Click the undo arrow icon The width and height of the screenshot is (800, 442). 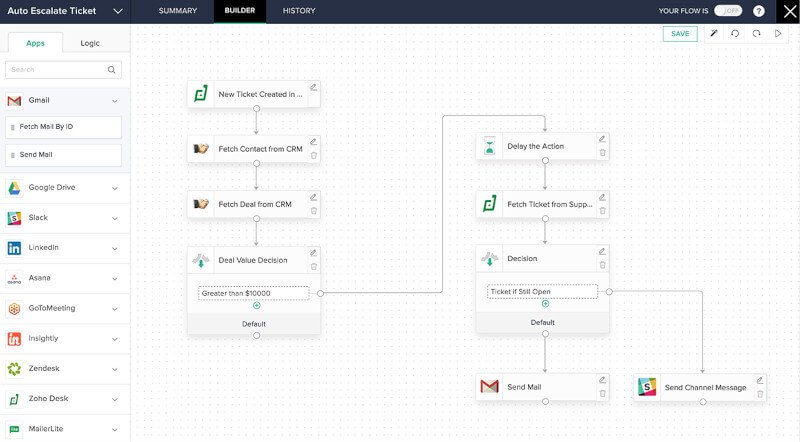[735, 34]
